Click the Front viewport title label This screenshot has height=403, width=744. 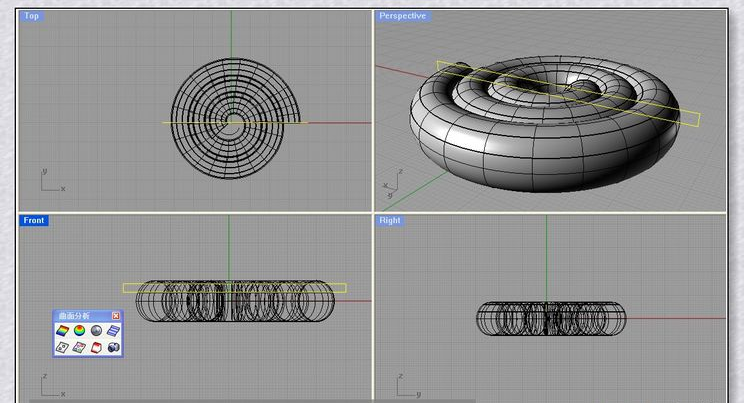(x=34, y=220)
